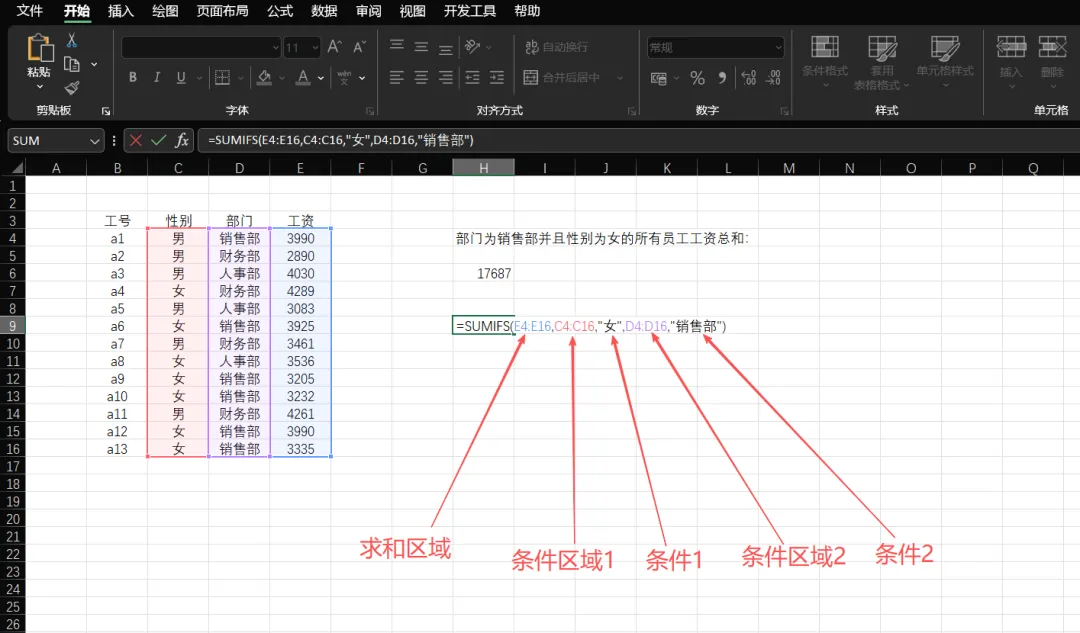
Task: Open the number format 常规 dropdown
Action: [x=779, y=48]
